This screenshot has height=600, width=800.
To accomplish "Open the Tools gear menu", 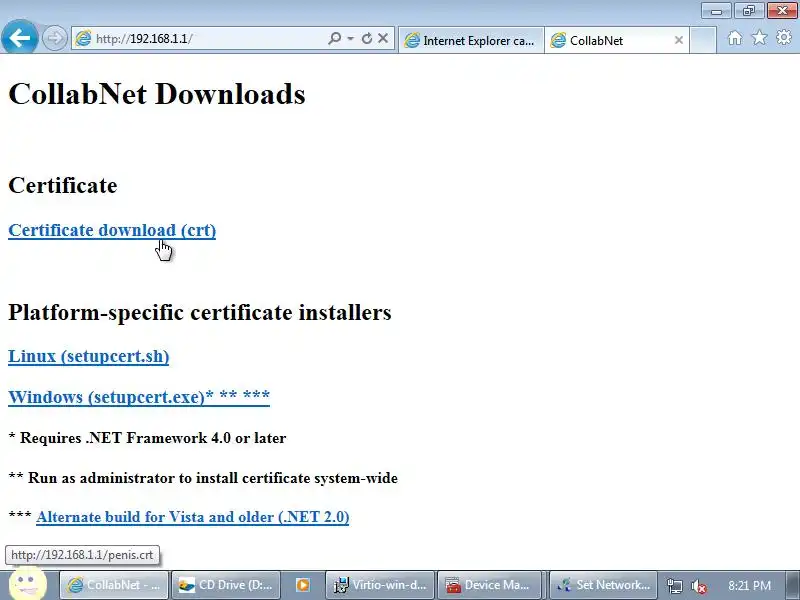I will [x=784, y=37].
